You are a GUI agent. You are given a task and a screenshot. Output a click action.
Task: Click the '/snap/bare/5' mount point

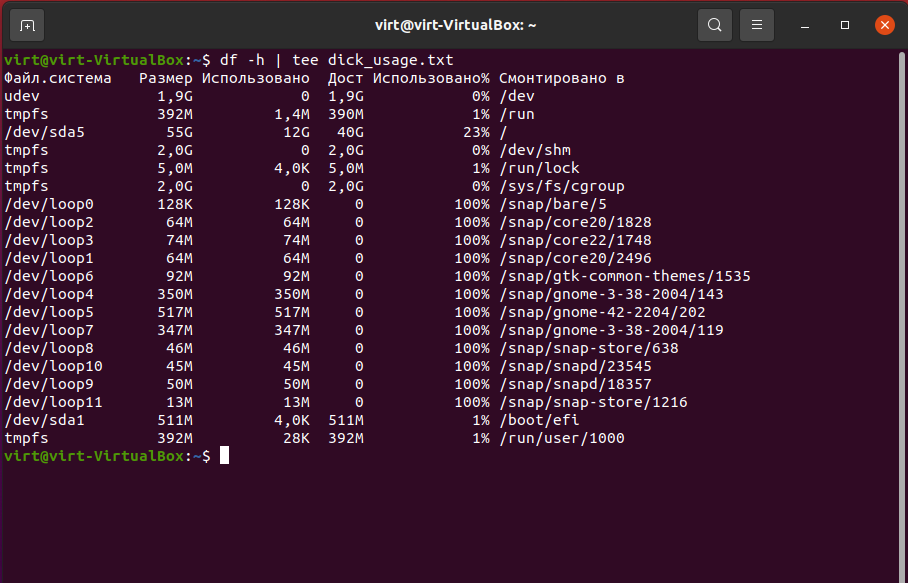(553, 204)
